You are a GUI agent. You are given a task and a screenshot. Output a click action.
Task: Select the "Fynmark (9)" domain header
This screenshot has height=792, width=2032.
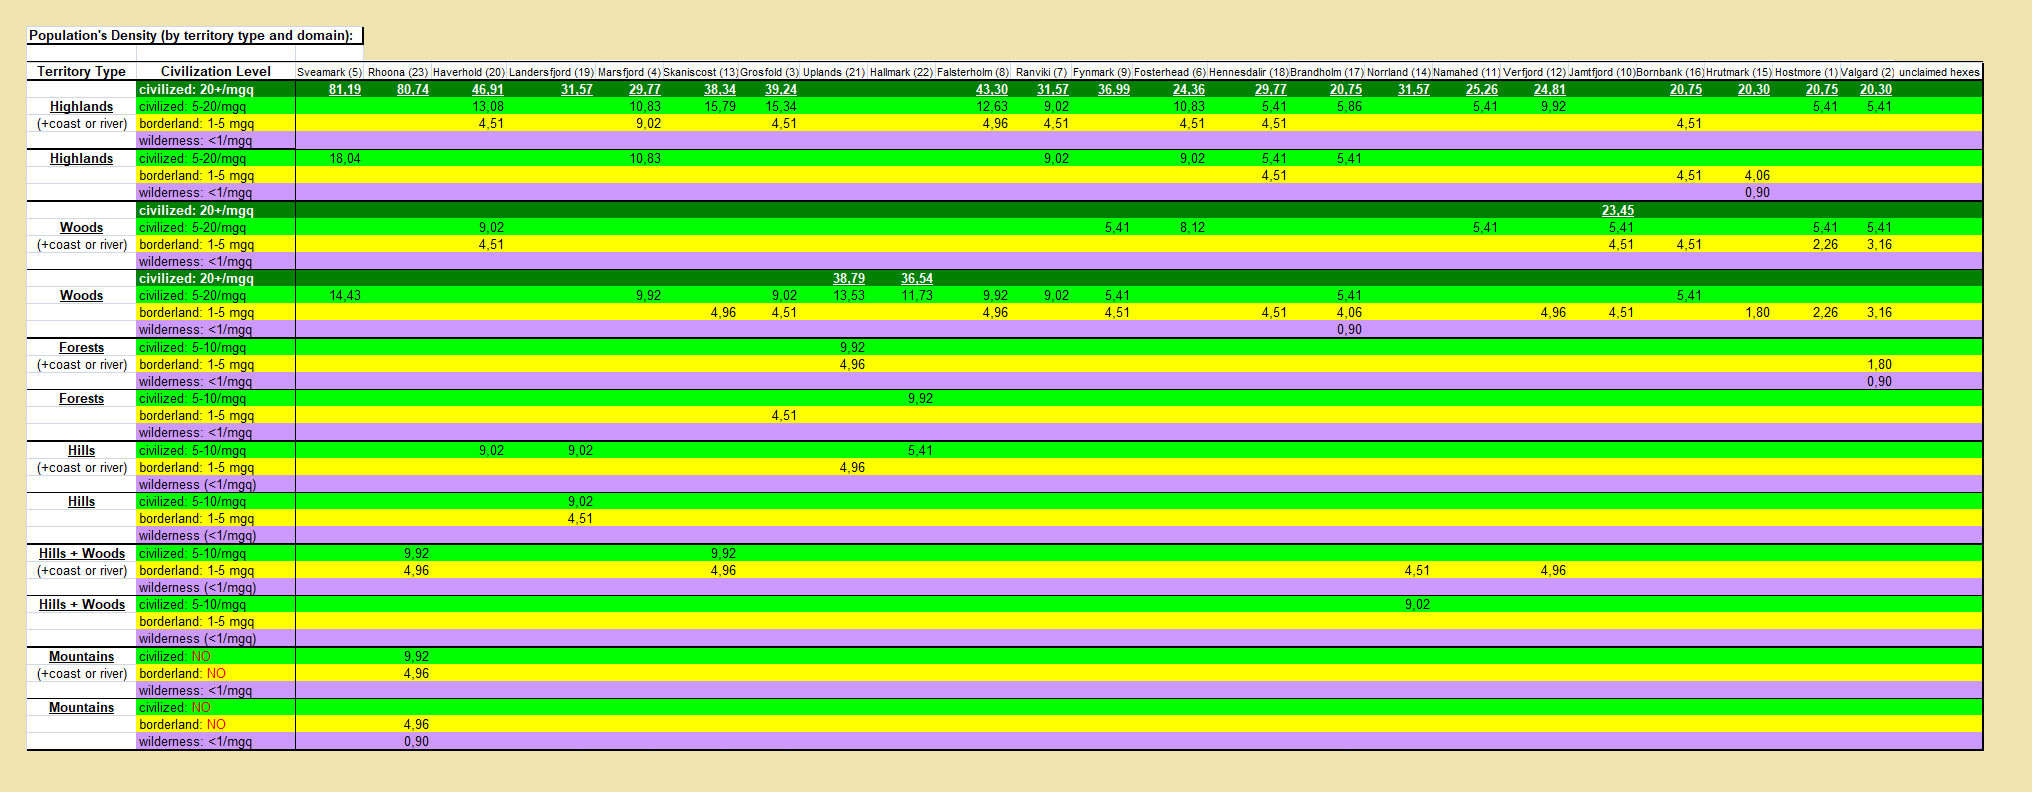[x=1101, y=72]
